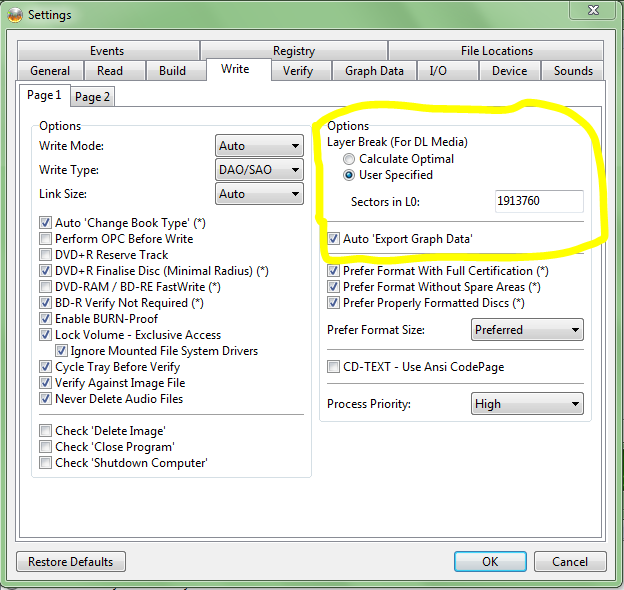624x590 pixels.
Task: Expand the Process Priority dropdown
Action: 527,404
